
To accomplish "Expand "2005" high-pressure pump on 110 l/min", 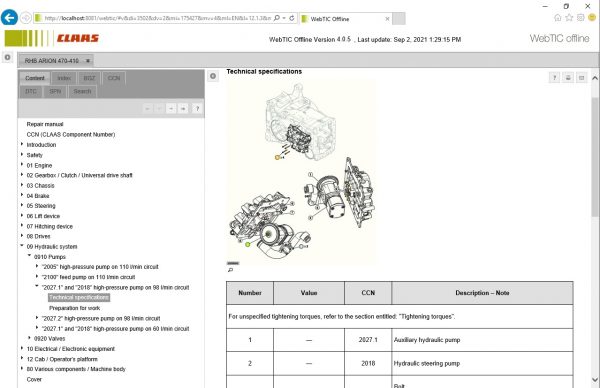I will coord(37,266).
